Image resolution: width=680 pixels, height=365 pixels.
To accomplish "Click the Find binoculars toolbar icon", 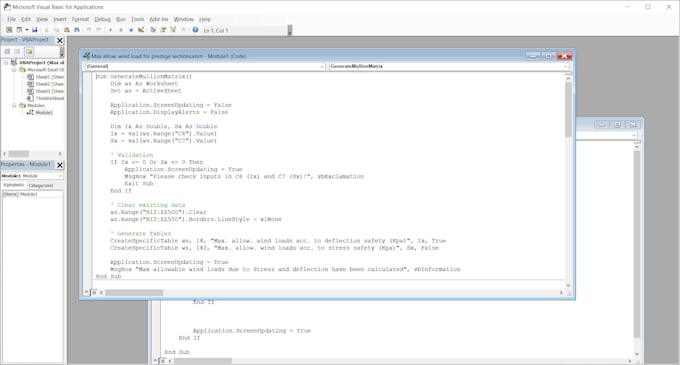I will 77,30.
